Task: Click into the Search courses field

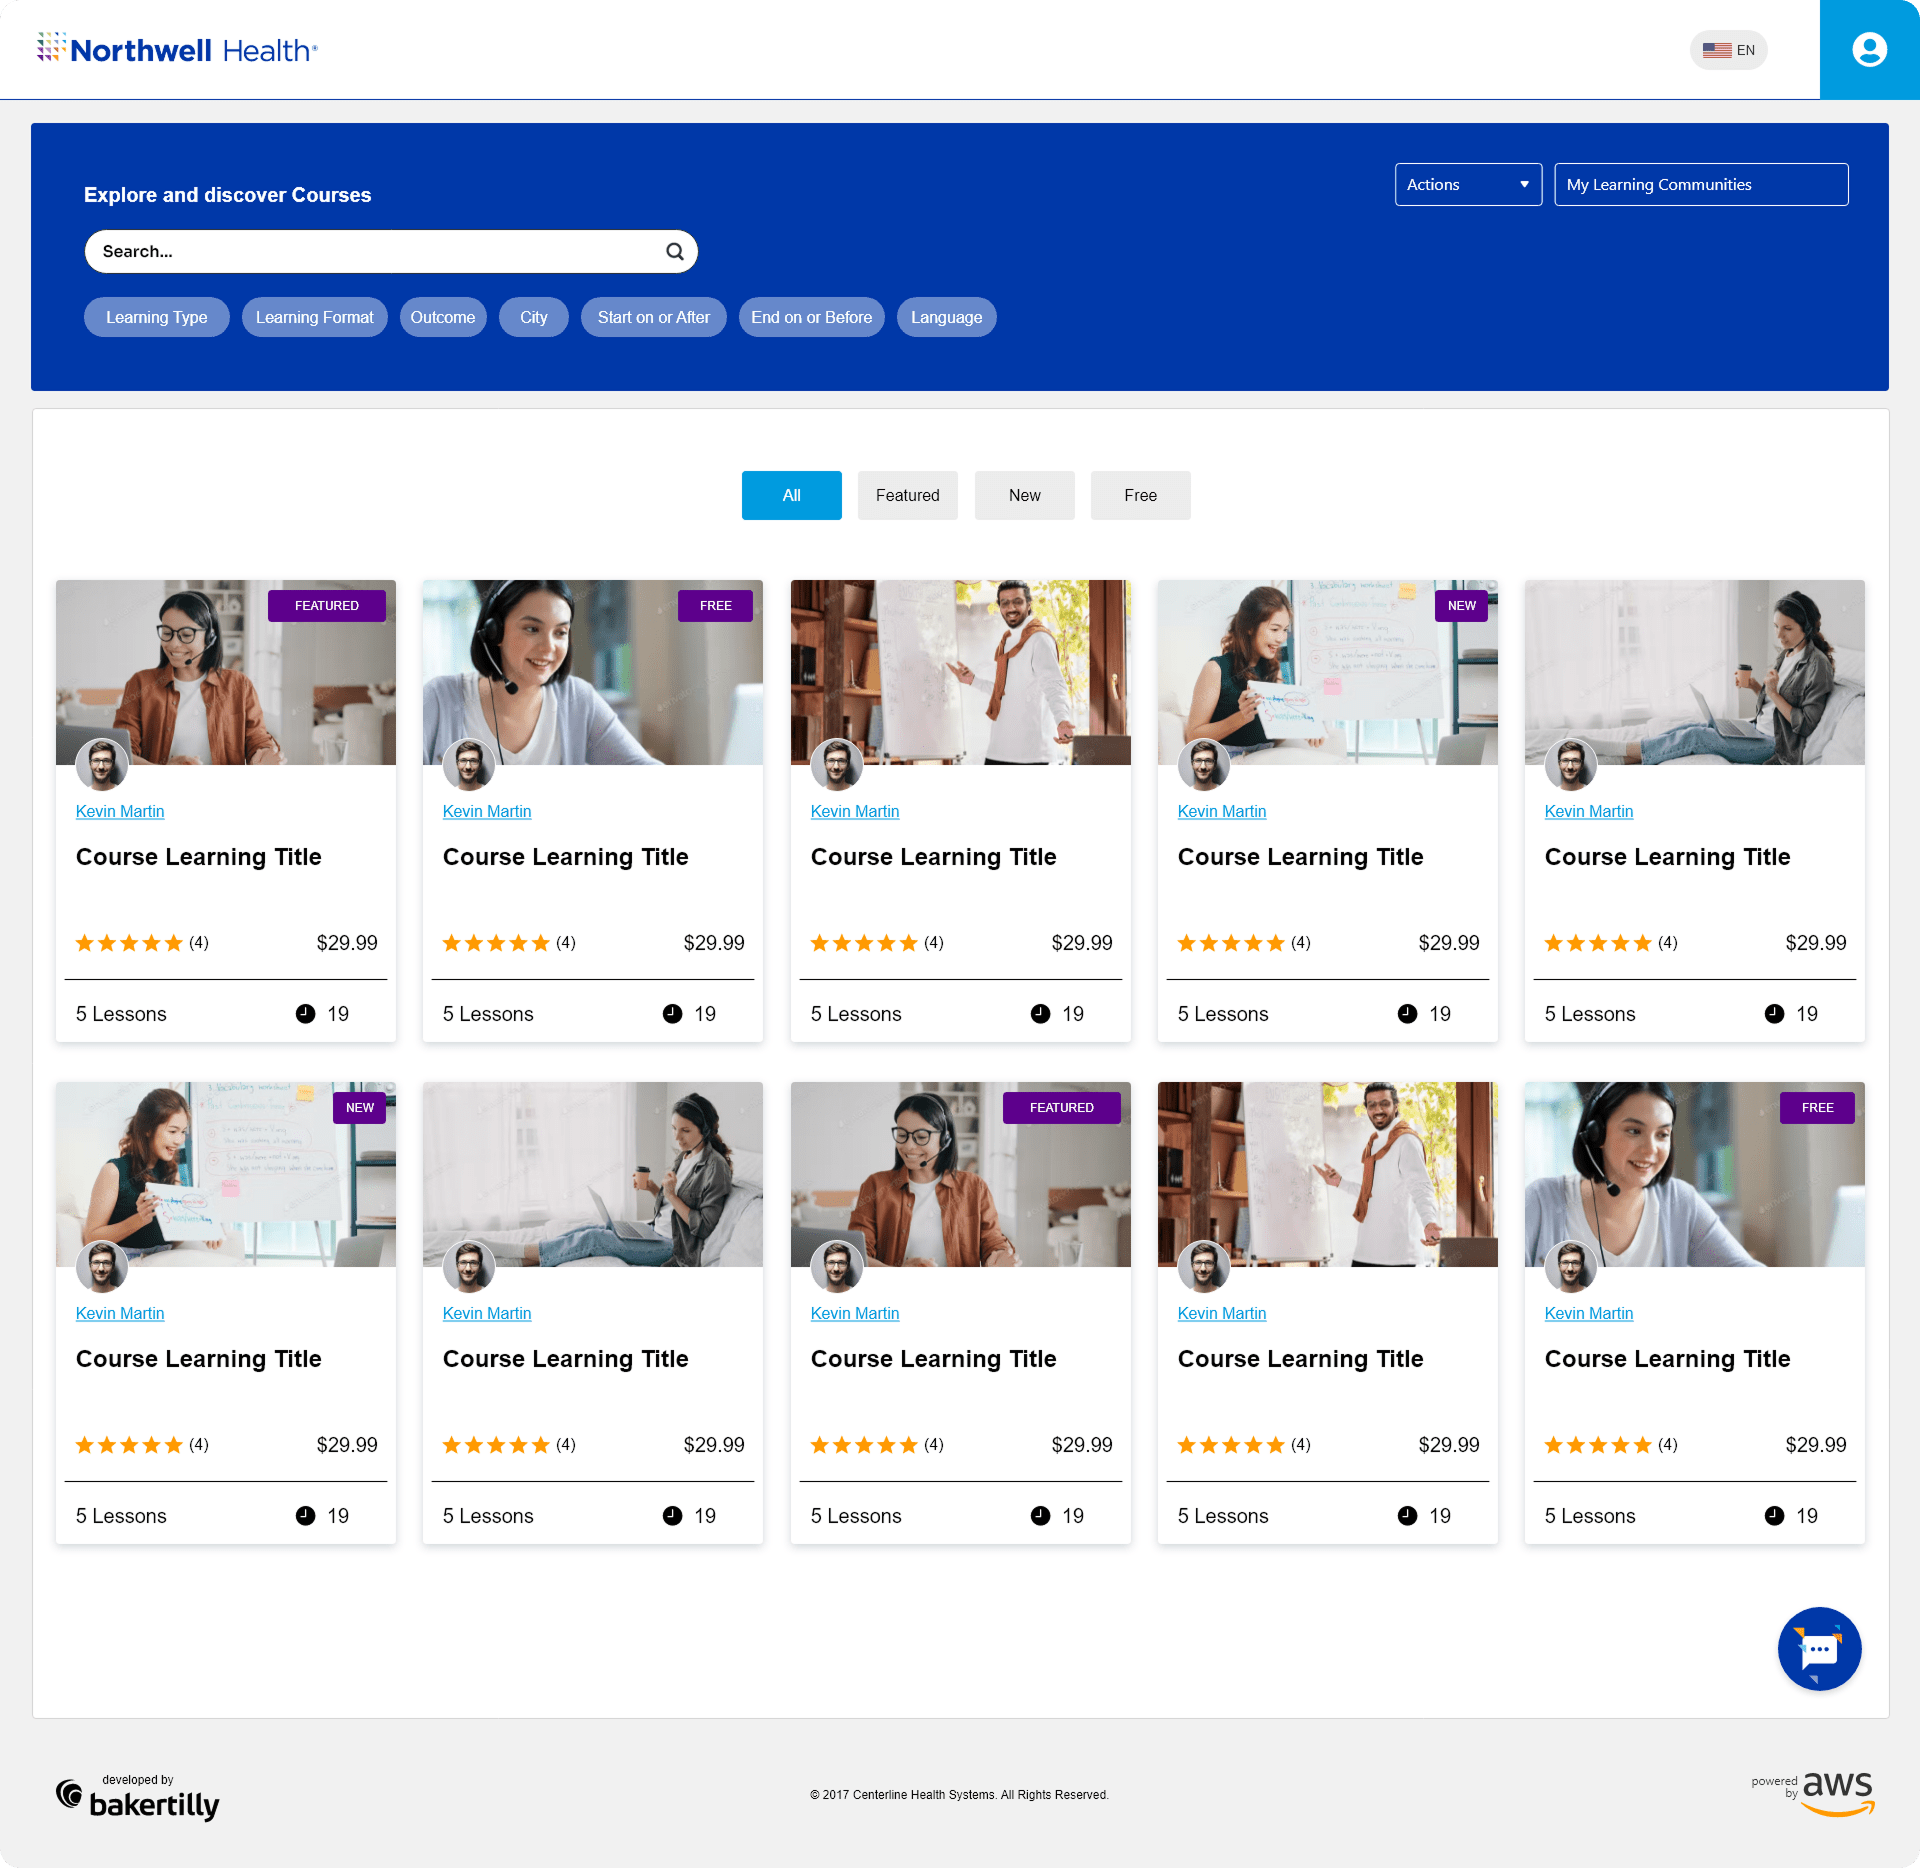Action: point(370,251)
